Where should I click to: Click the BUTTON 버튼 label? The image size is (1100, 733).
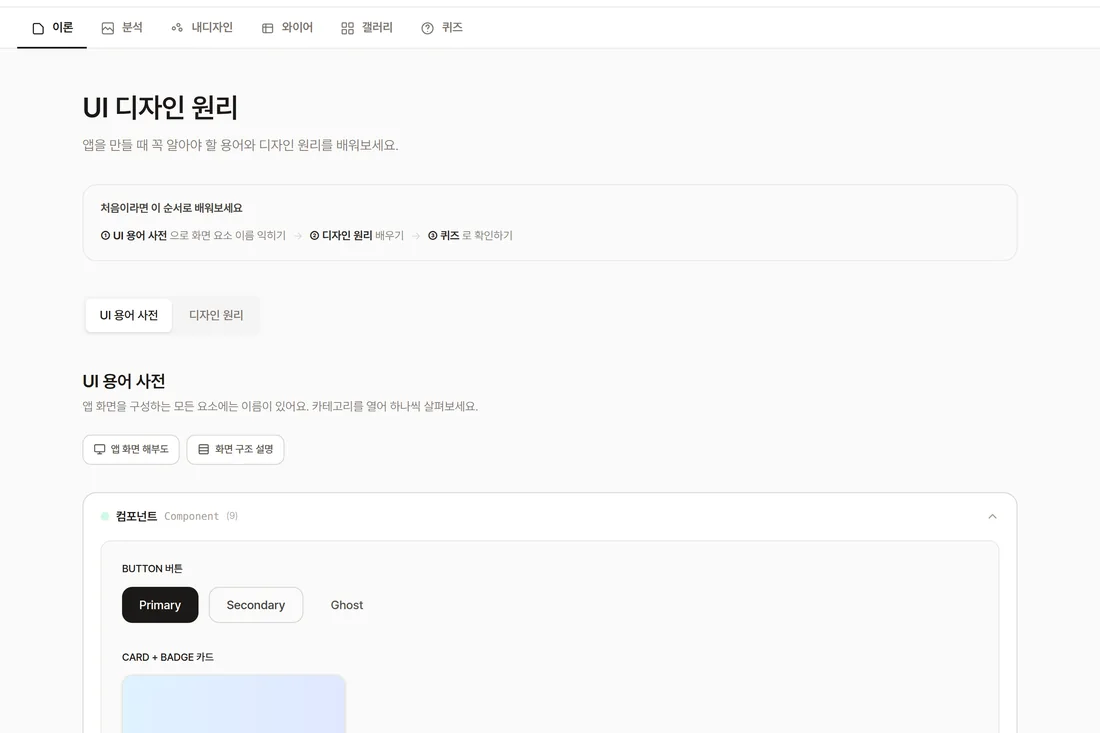[152, 569]
